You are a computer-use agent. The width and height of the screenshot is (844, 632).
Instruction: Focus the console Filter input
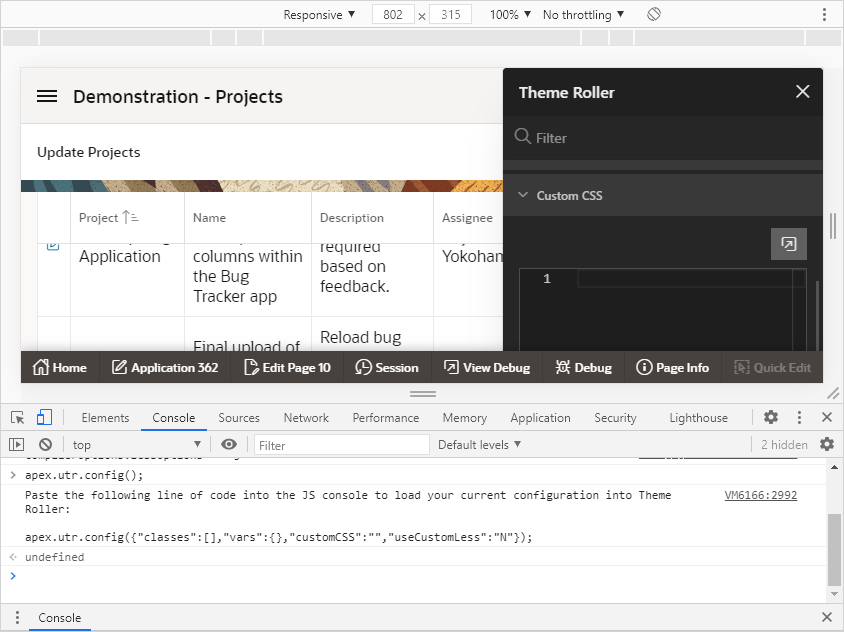342,445
